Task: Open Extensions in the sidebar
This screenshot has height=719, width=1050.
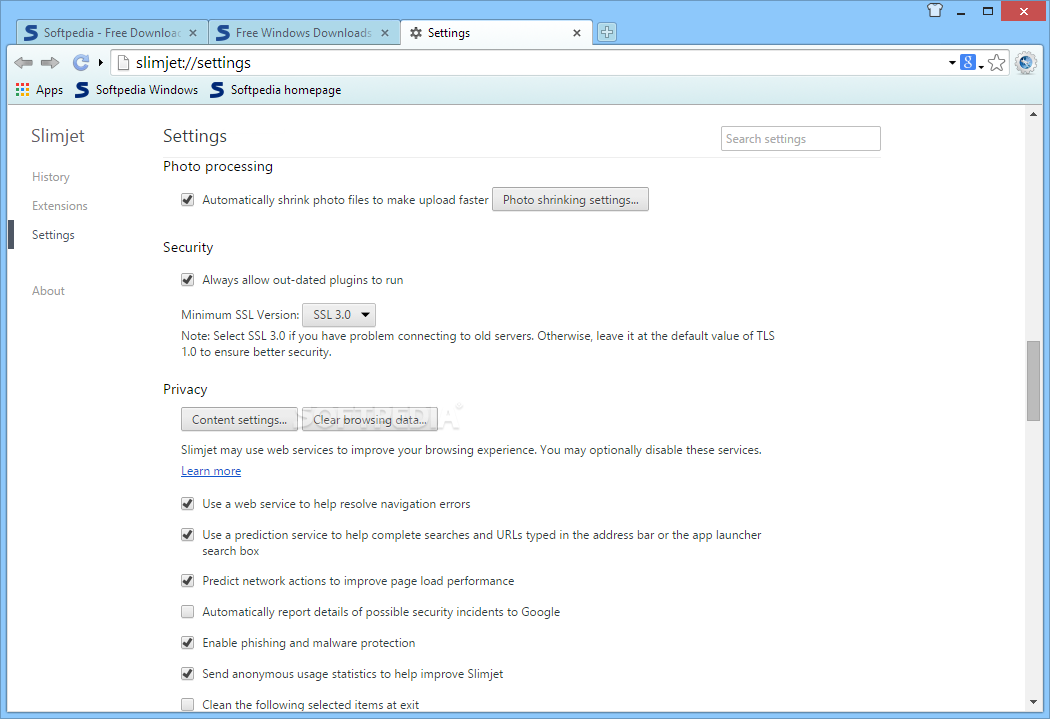Action: click(x=60, y=206)
